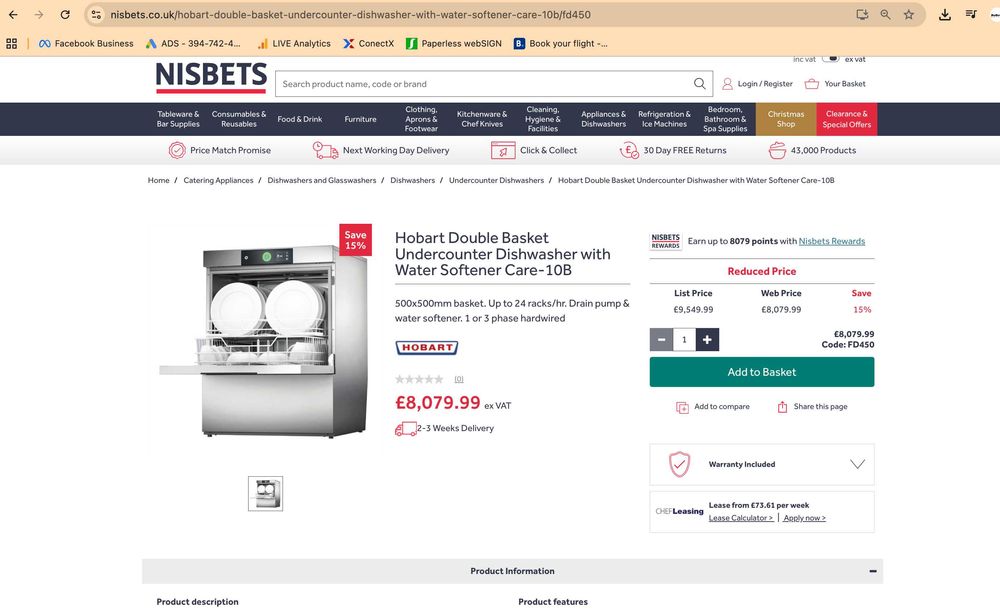Increase quantity with the plus button
The height and width of the screenshot is (614, 1000).
[707, 340]
